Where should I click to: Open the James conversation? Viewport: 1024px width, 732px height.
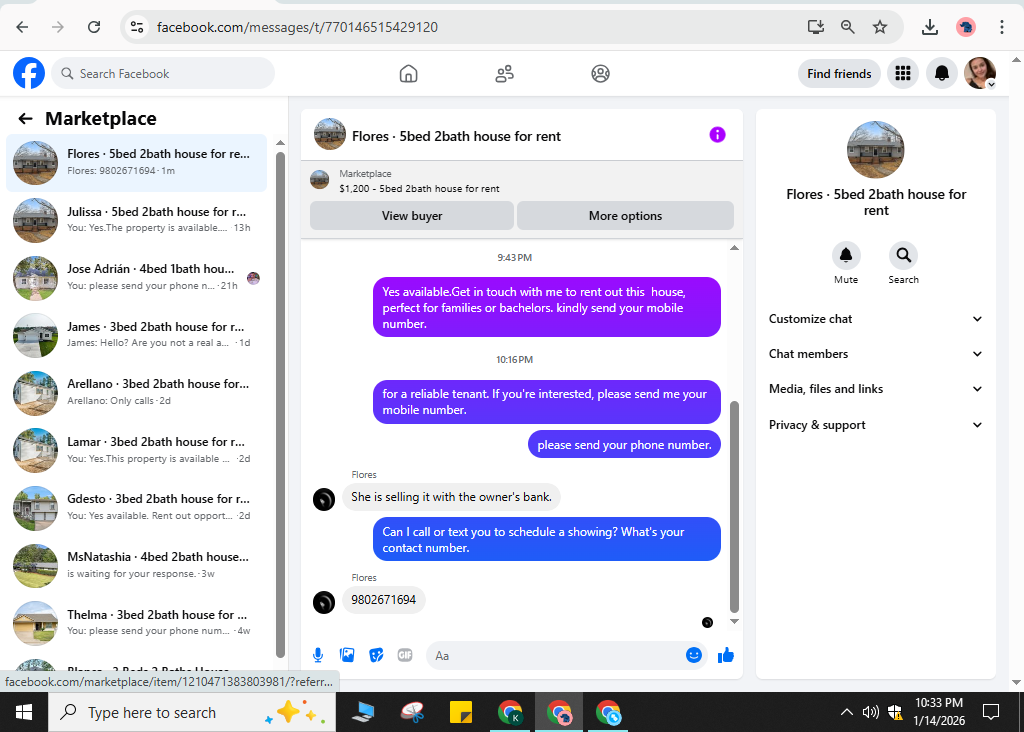[136, 335]
